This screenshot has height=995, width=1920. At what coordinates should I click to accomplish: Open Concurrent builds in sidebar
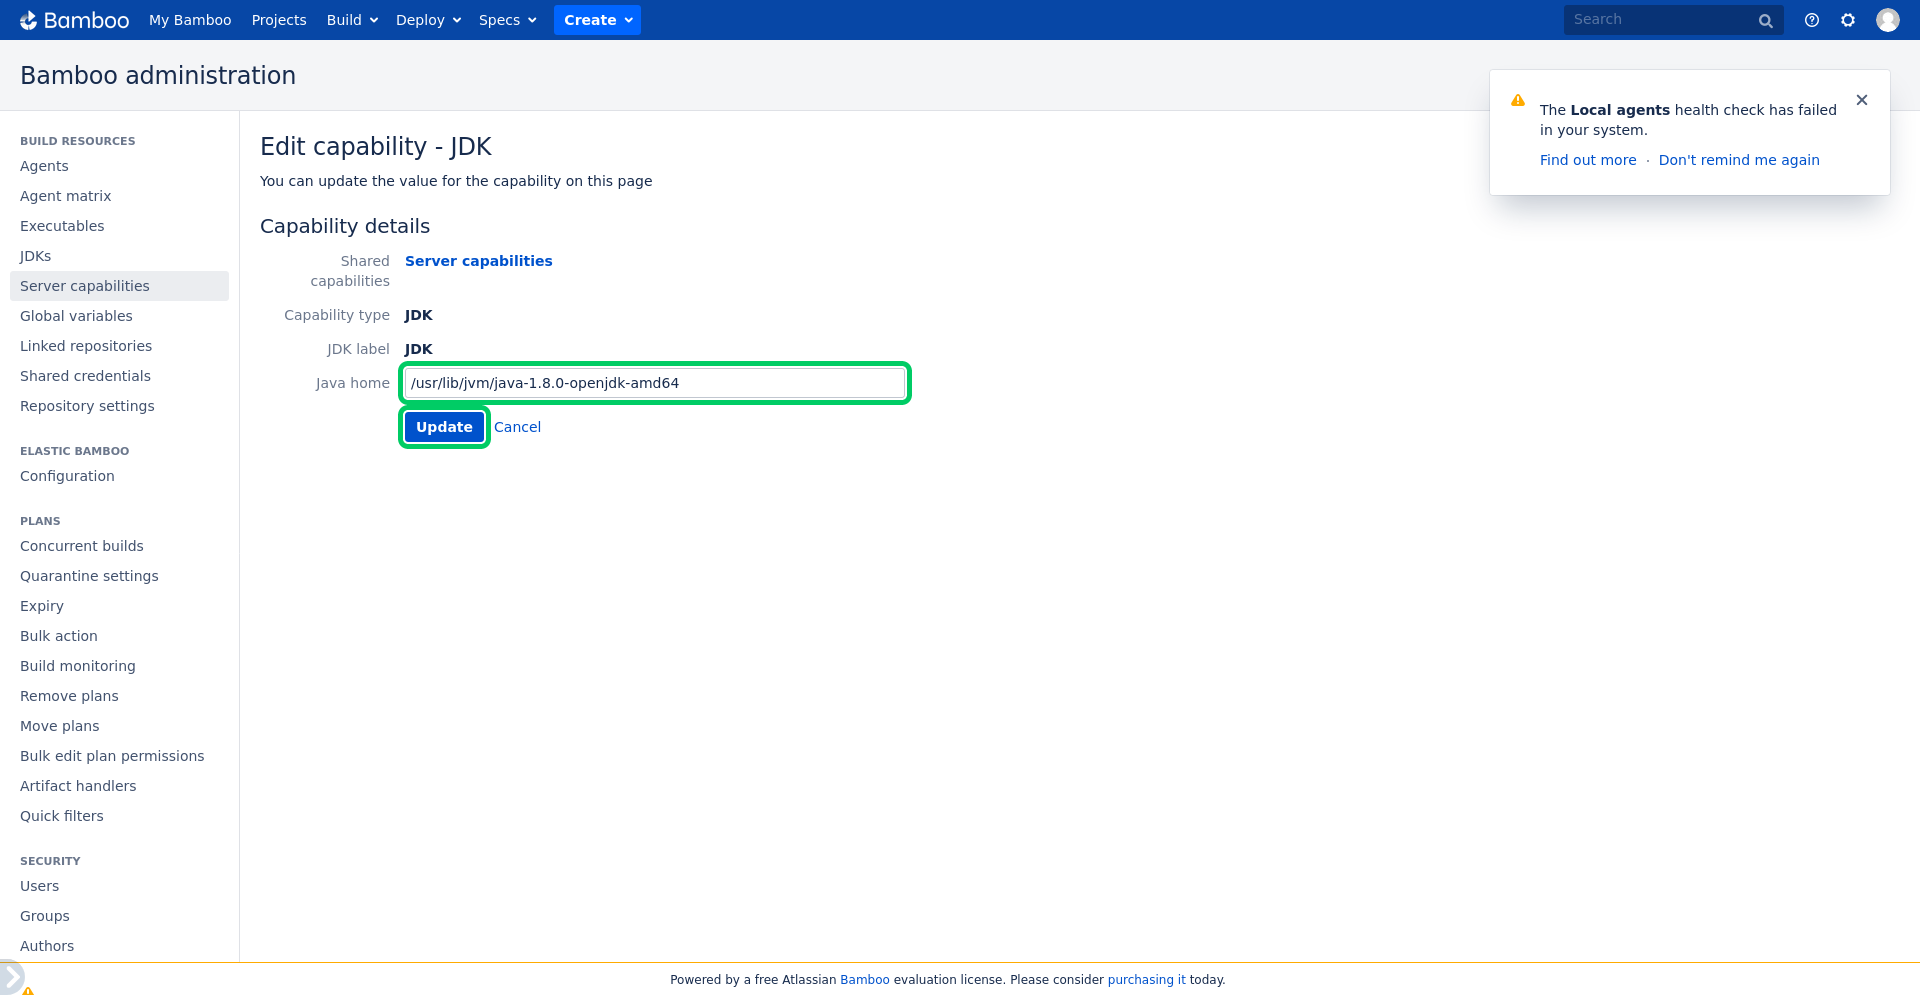82,546
